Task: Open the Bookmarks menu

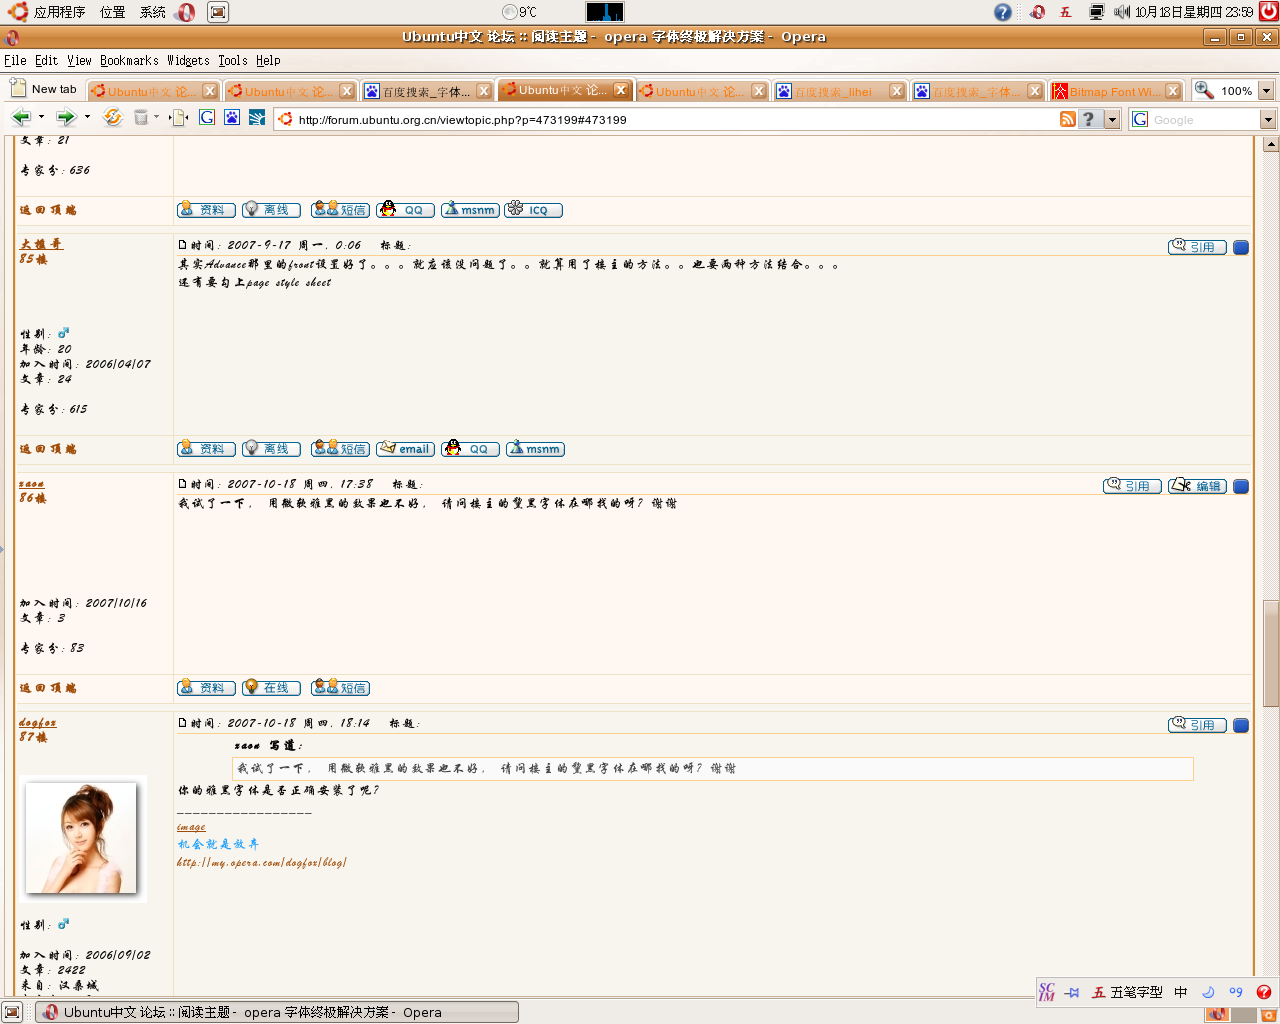Action: click(x=129, y=60)
